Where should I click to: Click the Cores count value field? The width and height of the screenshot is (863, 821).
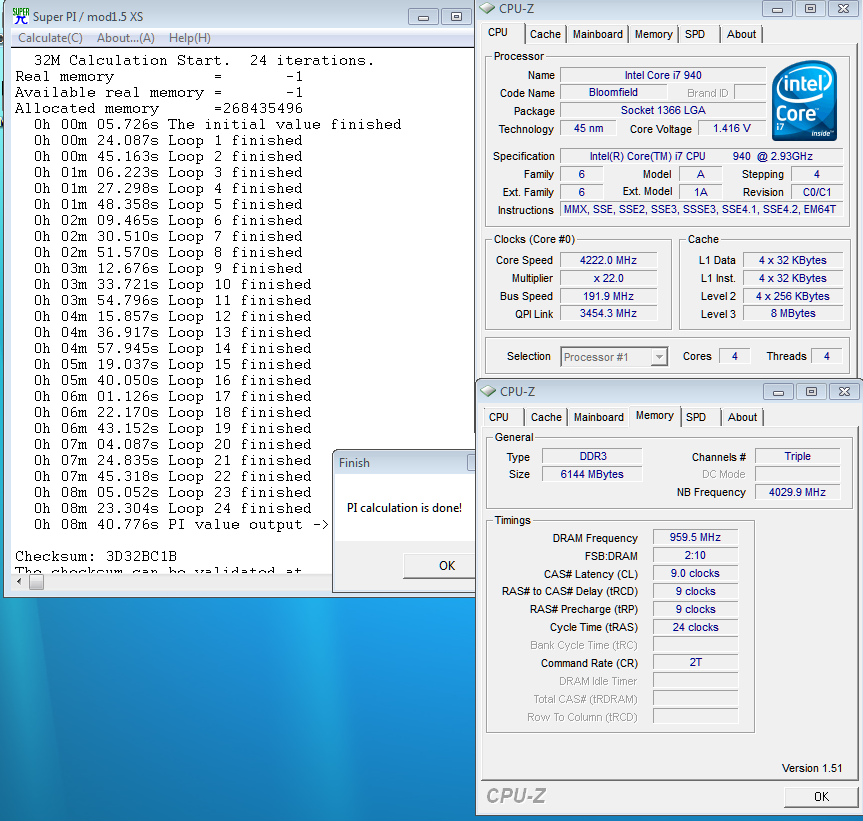coord(735,357)
